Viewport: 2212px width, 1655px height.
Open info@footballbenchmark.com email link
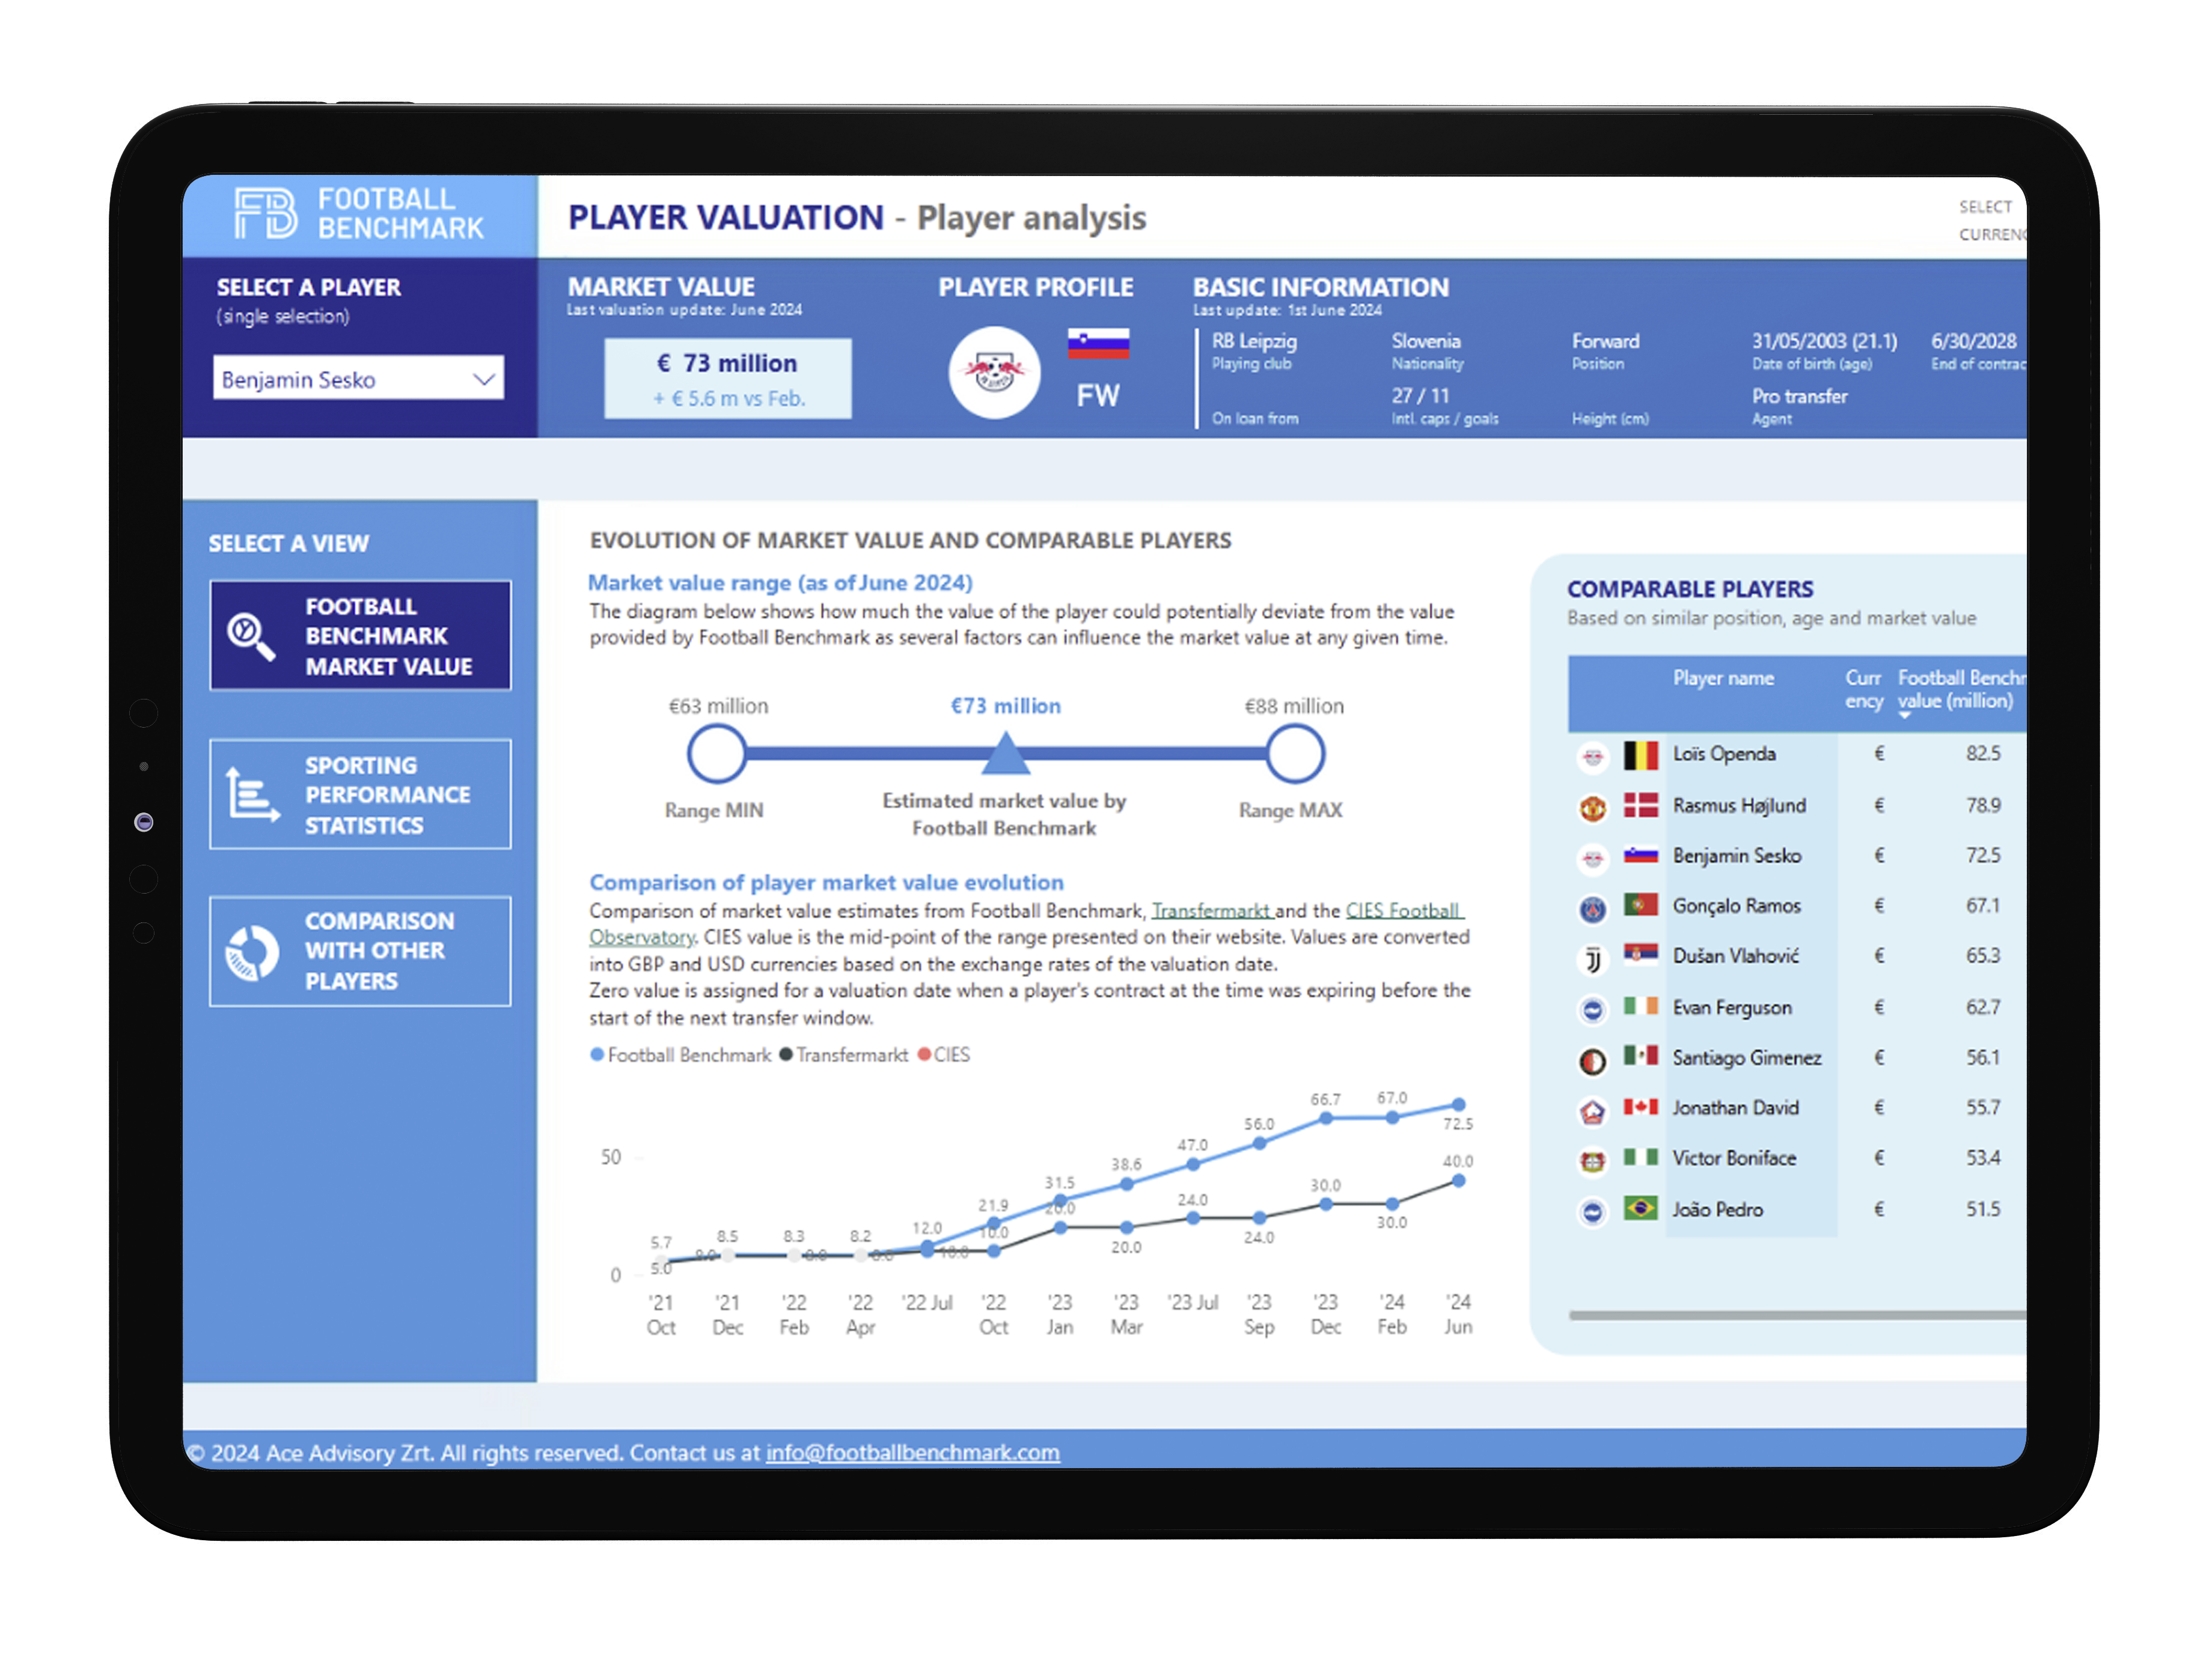(x=912, y=1452)
